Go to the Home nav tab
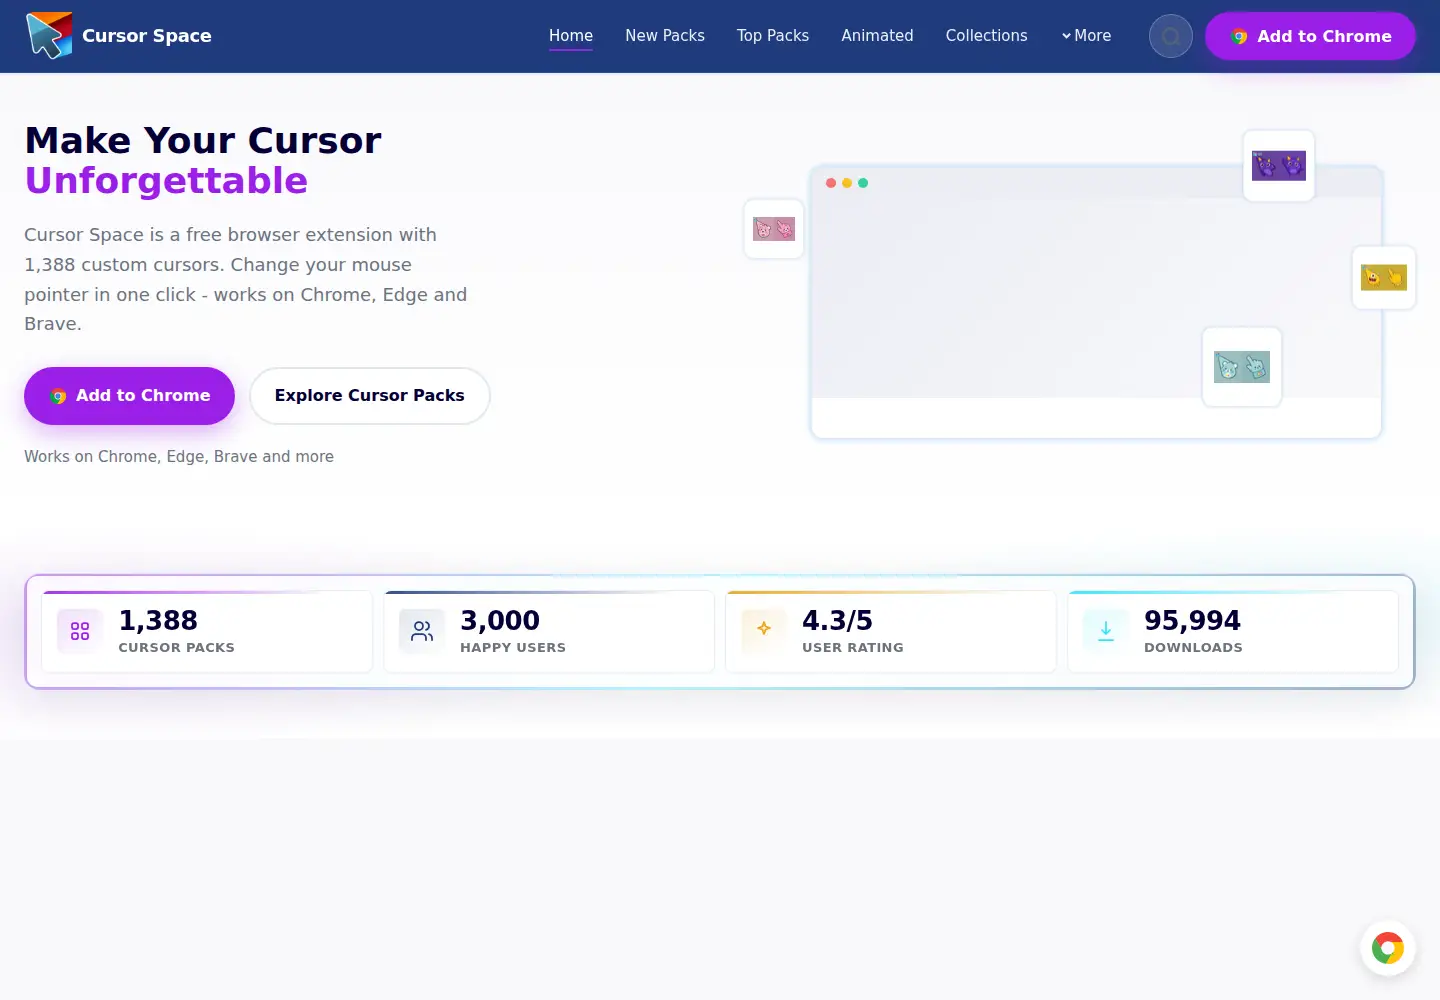Viewport: 1440px width, 1000px height. [x=571, y=36]
